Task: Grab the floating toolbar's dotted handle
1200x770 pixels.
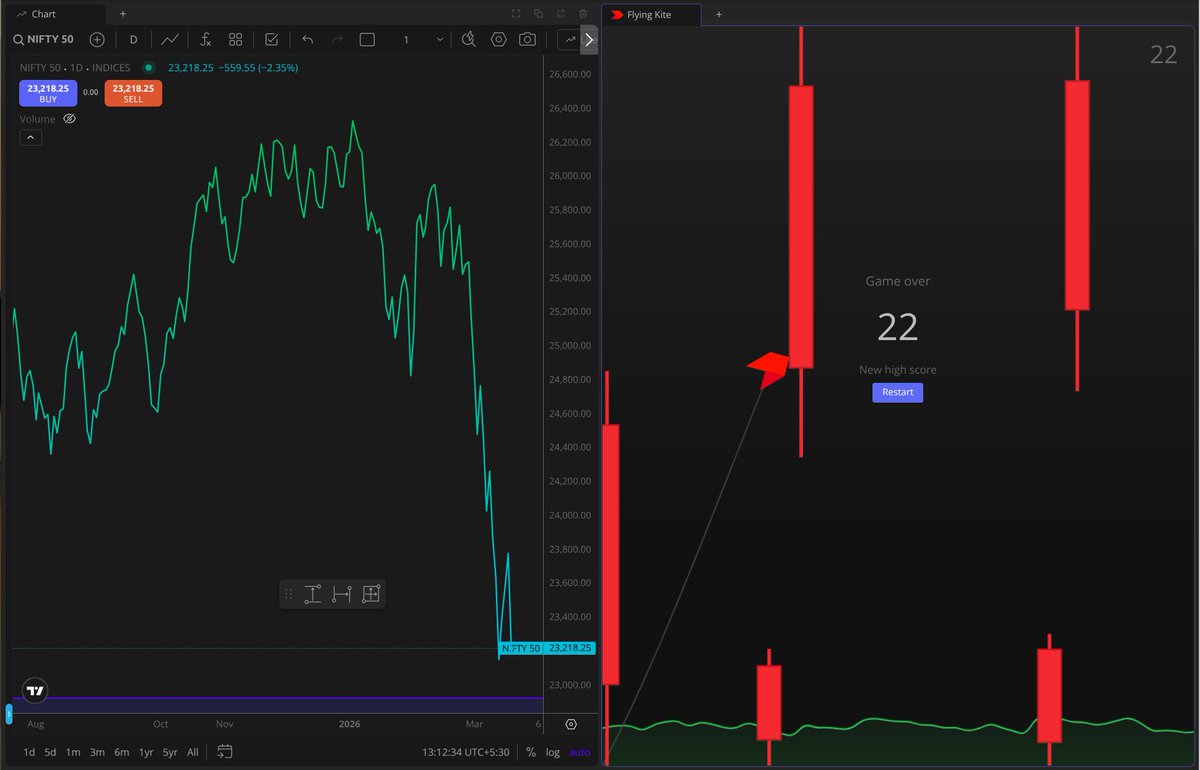Action: [x=289, y=594]
